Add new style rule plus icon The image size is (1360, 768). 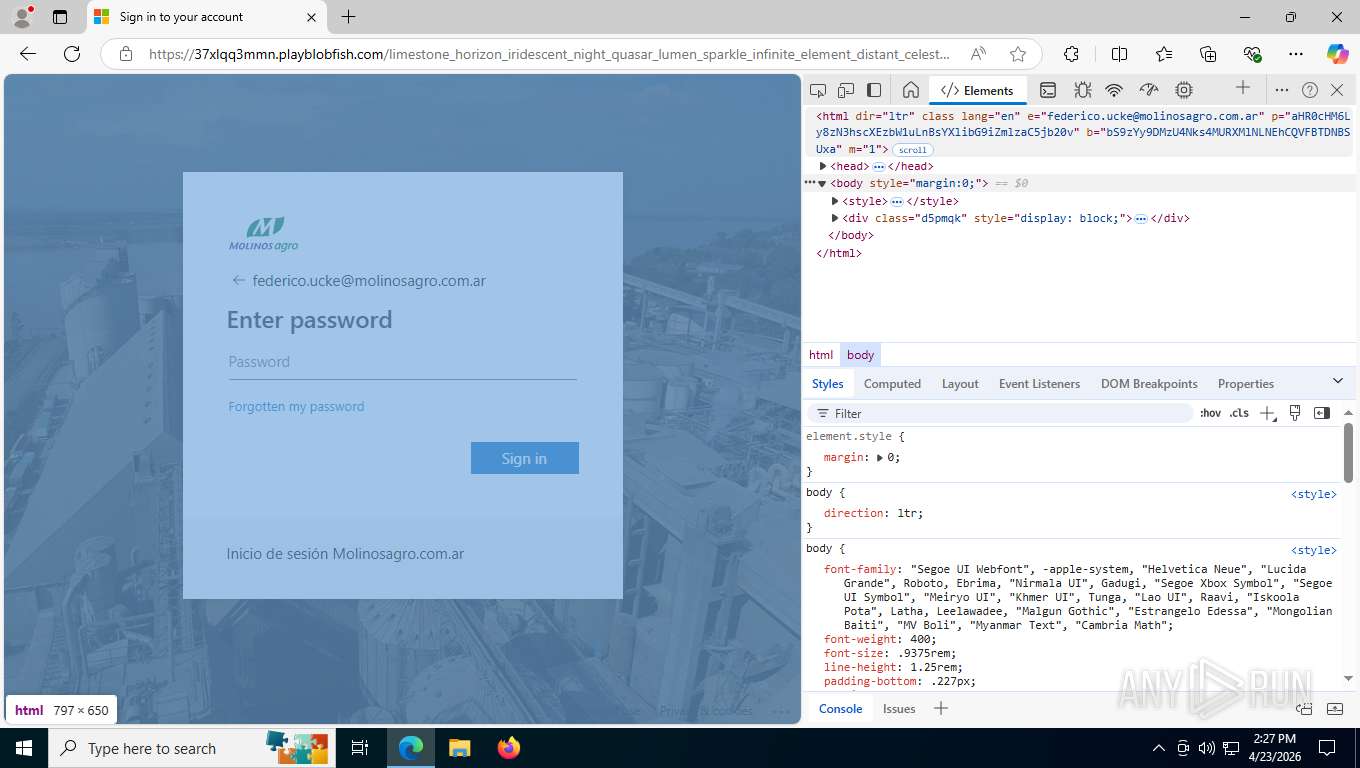coord(1267,413)
